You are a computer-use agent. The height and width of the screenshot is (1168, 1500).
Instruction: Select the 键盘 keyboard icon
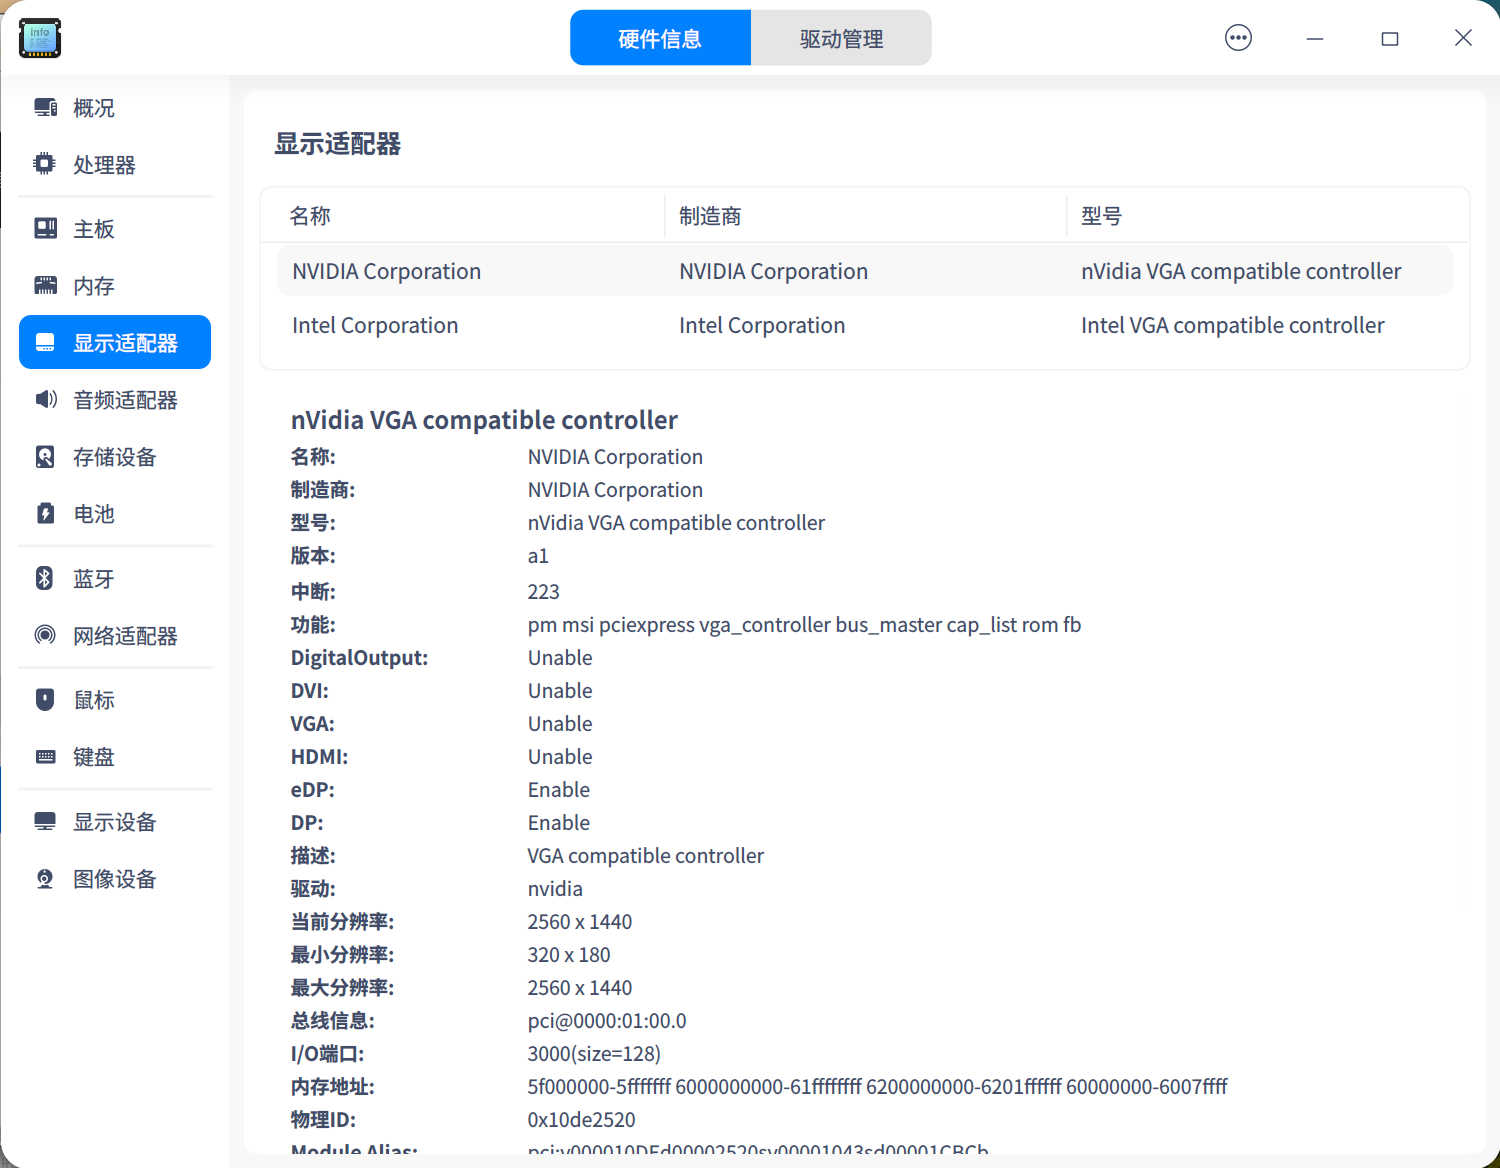tap(45, 756)
